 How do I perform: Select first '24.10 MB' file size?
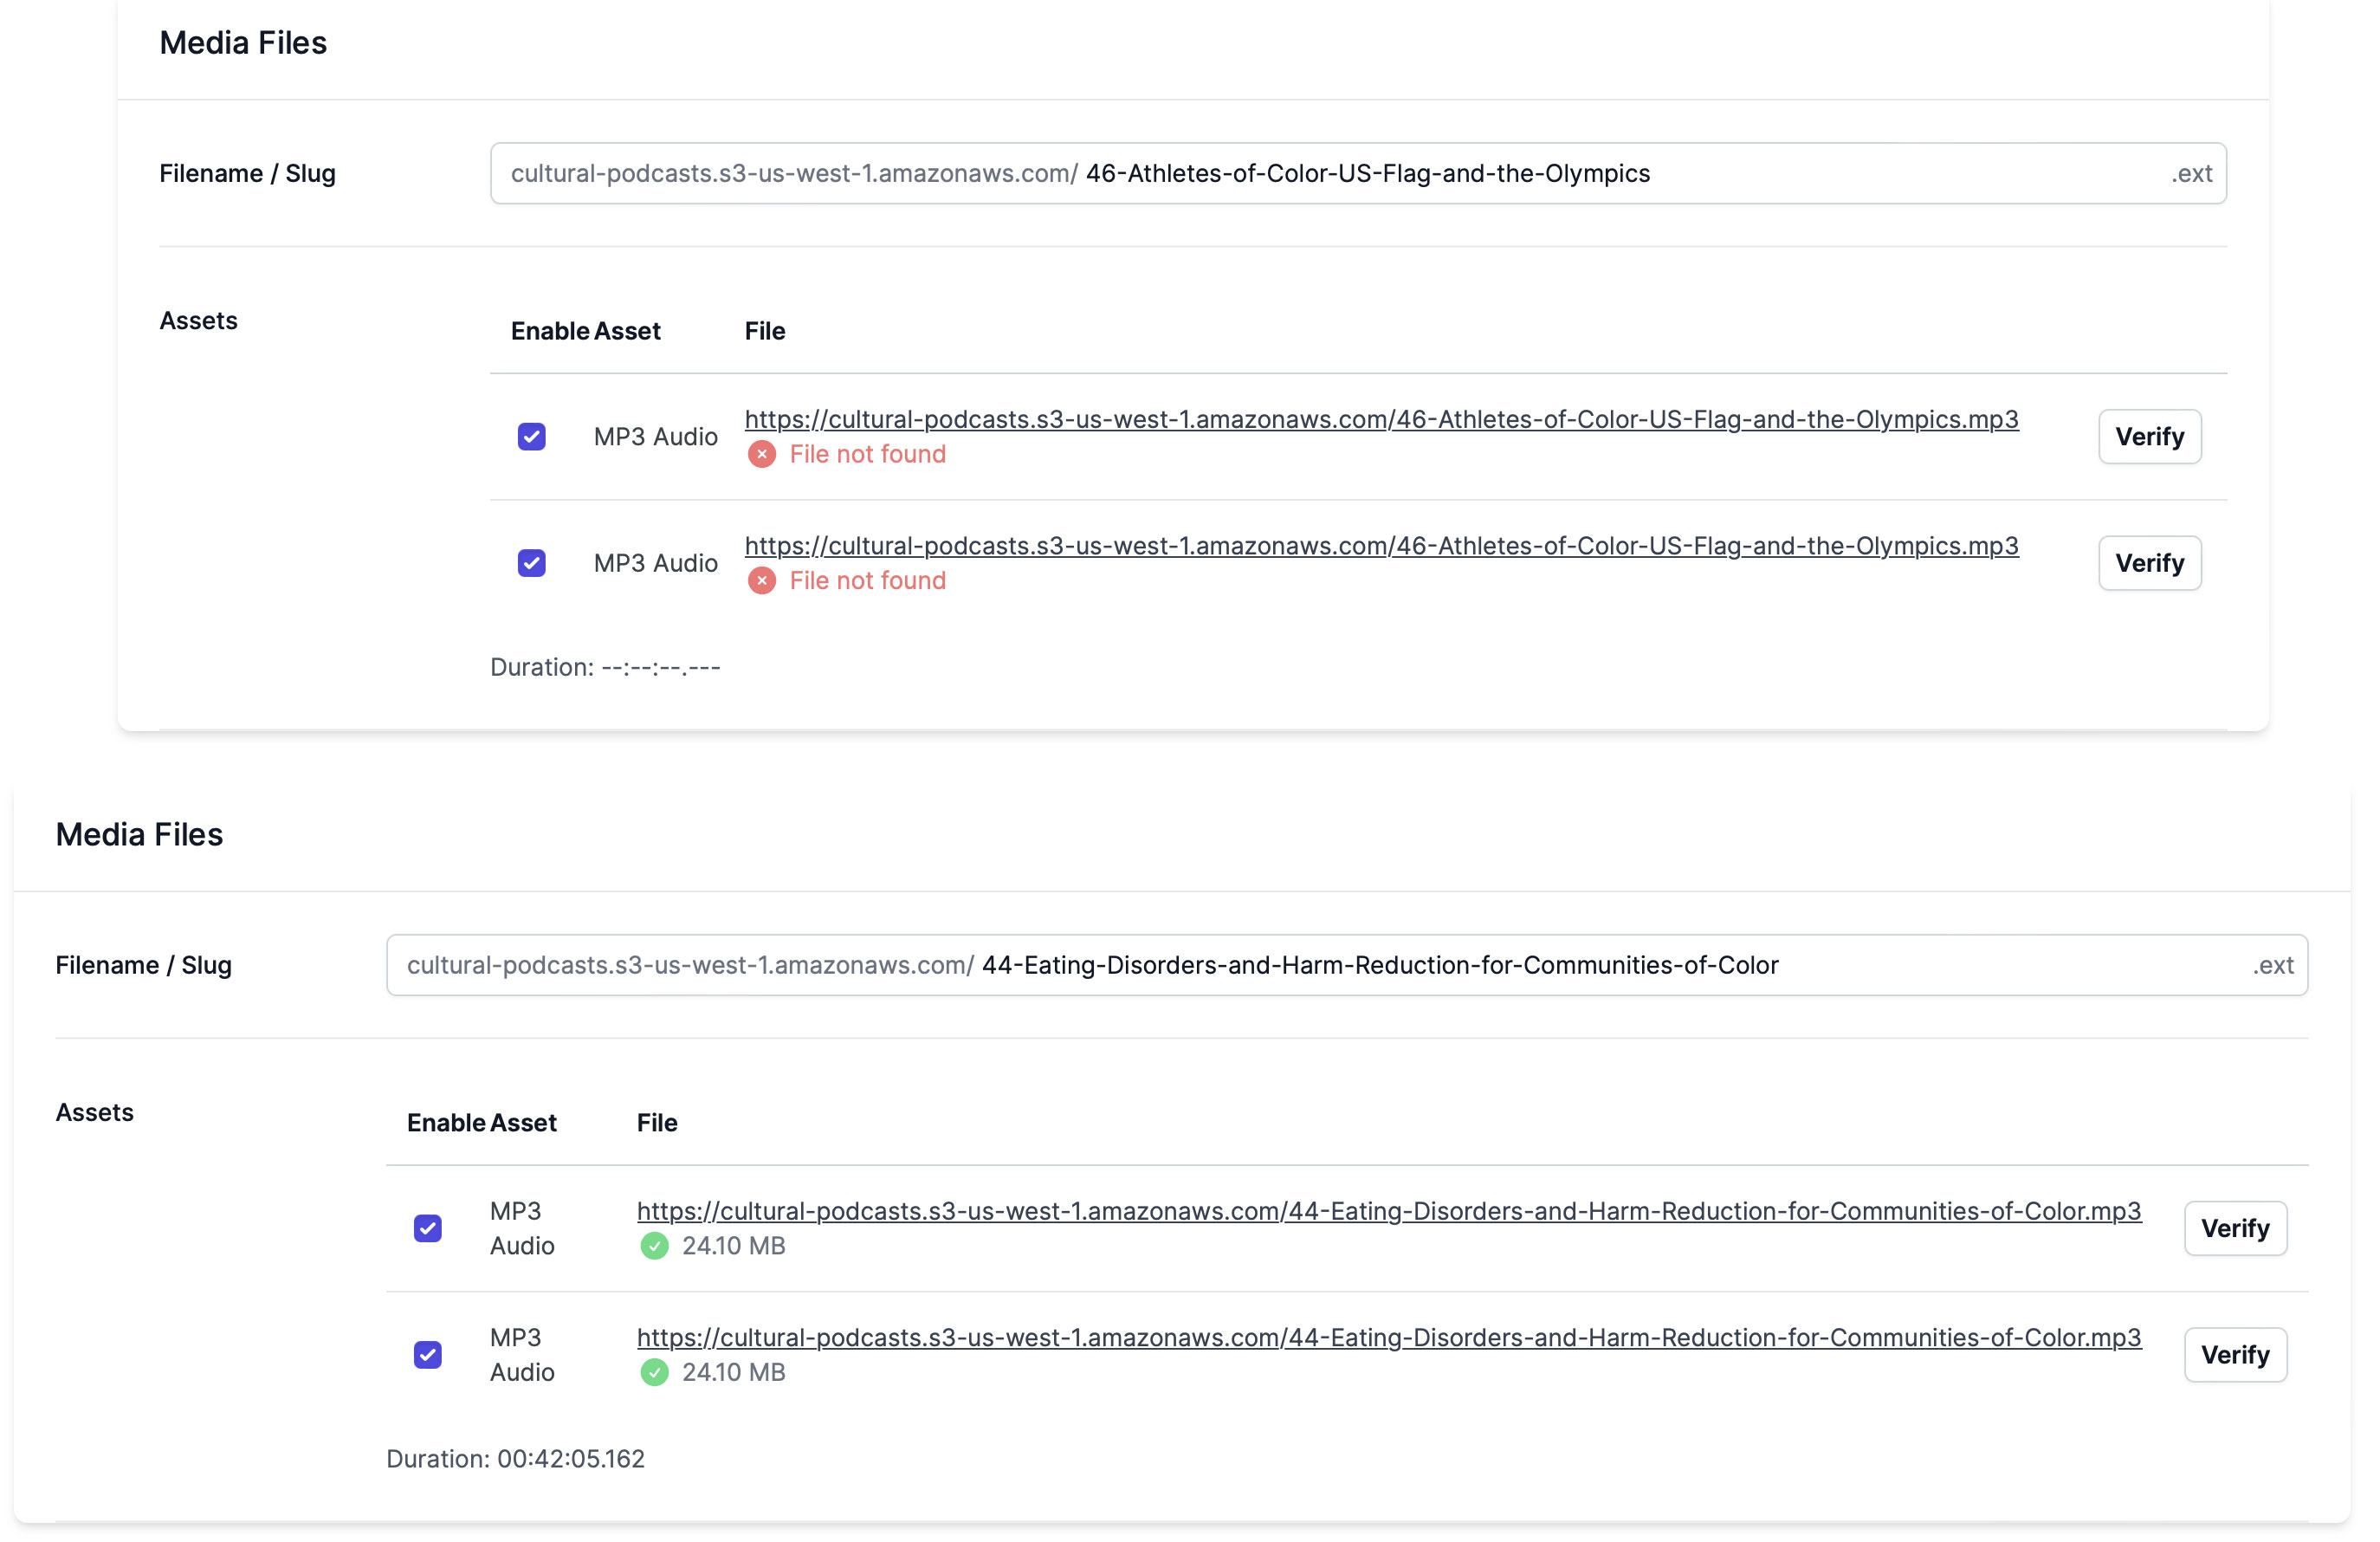[733, 1246]
